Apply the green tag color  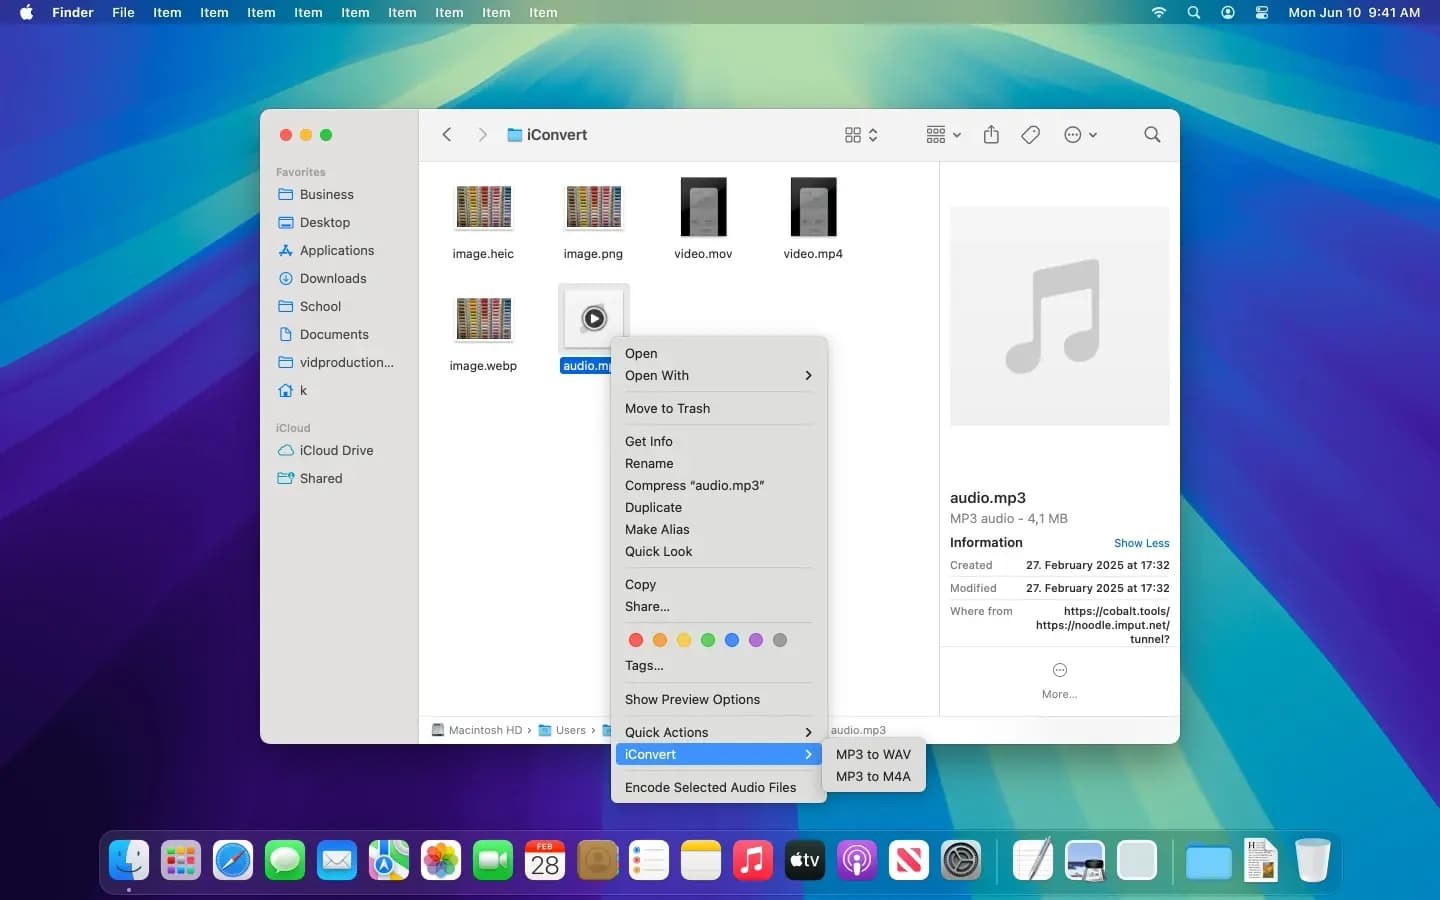708,640
